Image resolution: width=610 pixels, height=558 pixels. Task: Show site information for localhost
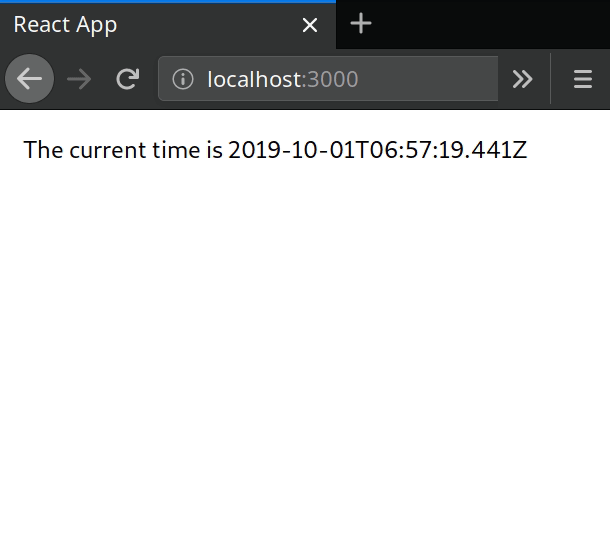(x=183, y=79)
